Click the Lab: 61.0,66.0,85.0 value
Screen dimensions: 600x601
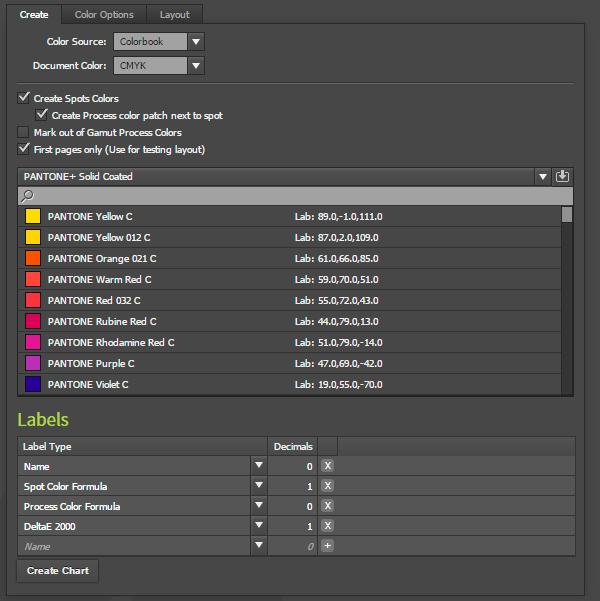pos(337,258)
